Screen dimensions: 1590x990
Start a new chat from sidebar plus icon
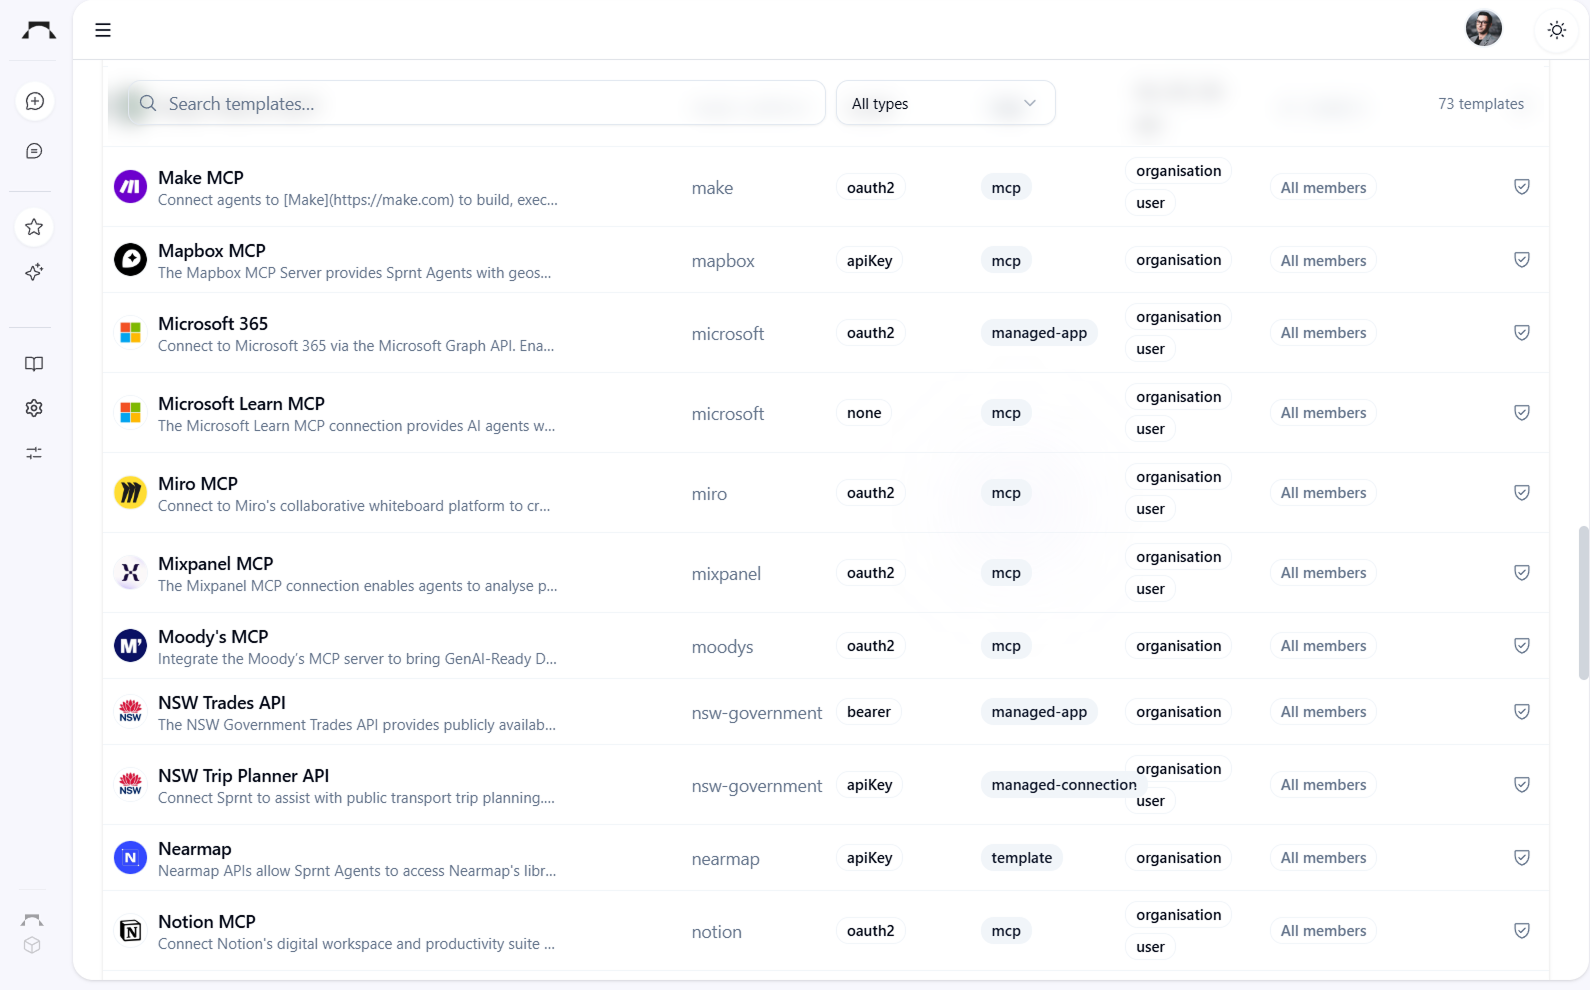(x=35, y=101)
